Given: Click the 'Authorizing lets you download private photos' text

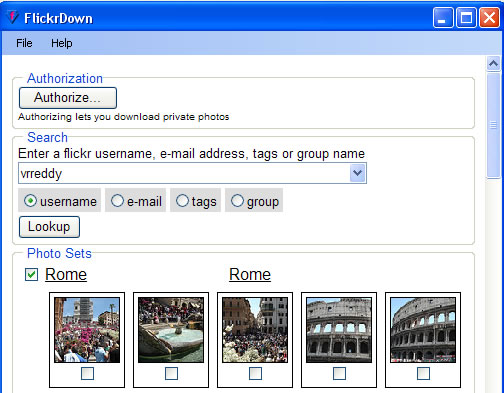Looking at the screenshot, I should click(x=124, y=117).
